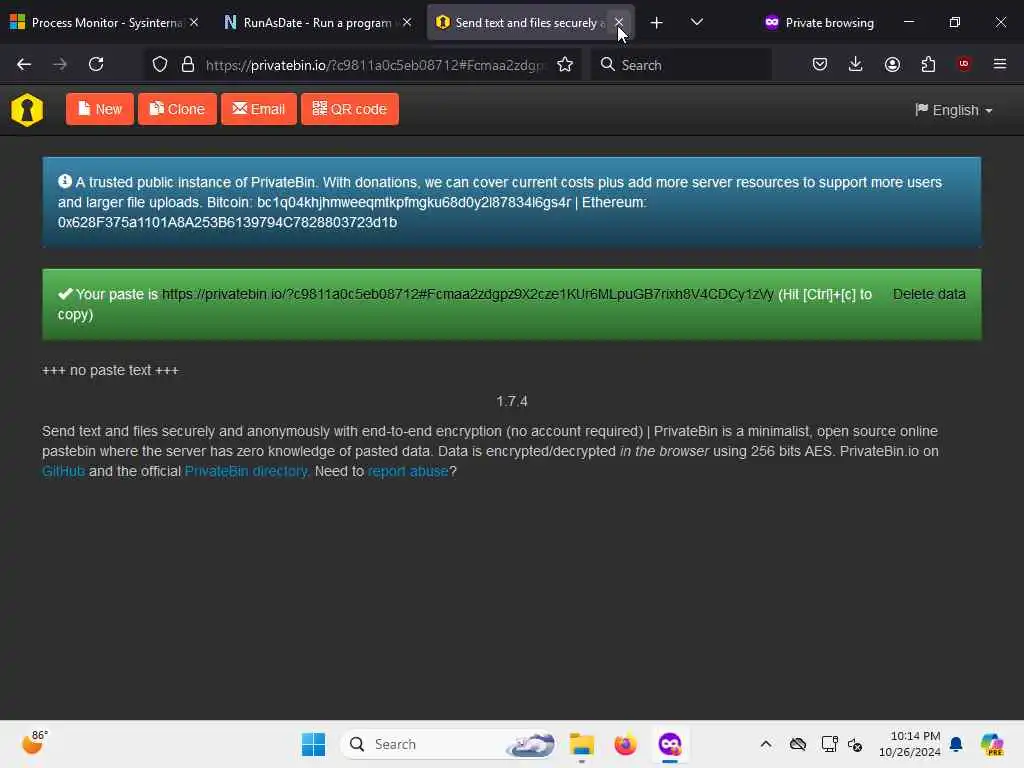Image resolution: width=1024 pixels, height=768 pixels.
Task: Show hidden system tray icons
Action: tap(765, 744)
